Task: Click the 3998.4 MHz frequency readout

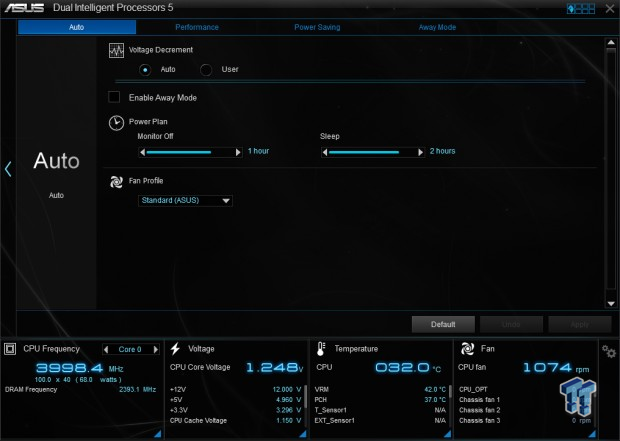Action: [79, 368]
